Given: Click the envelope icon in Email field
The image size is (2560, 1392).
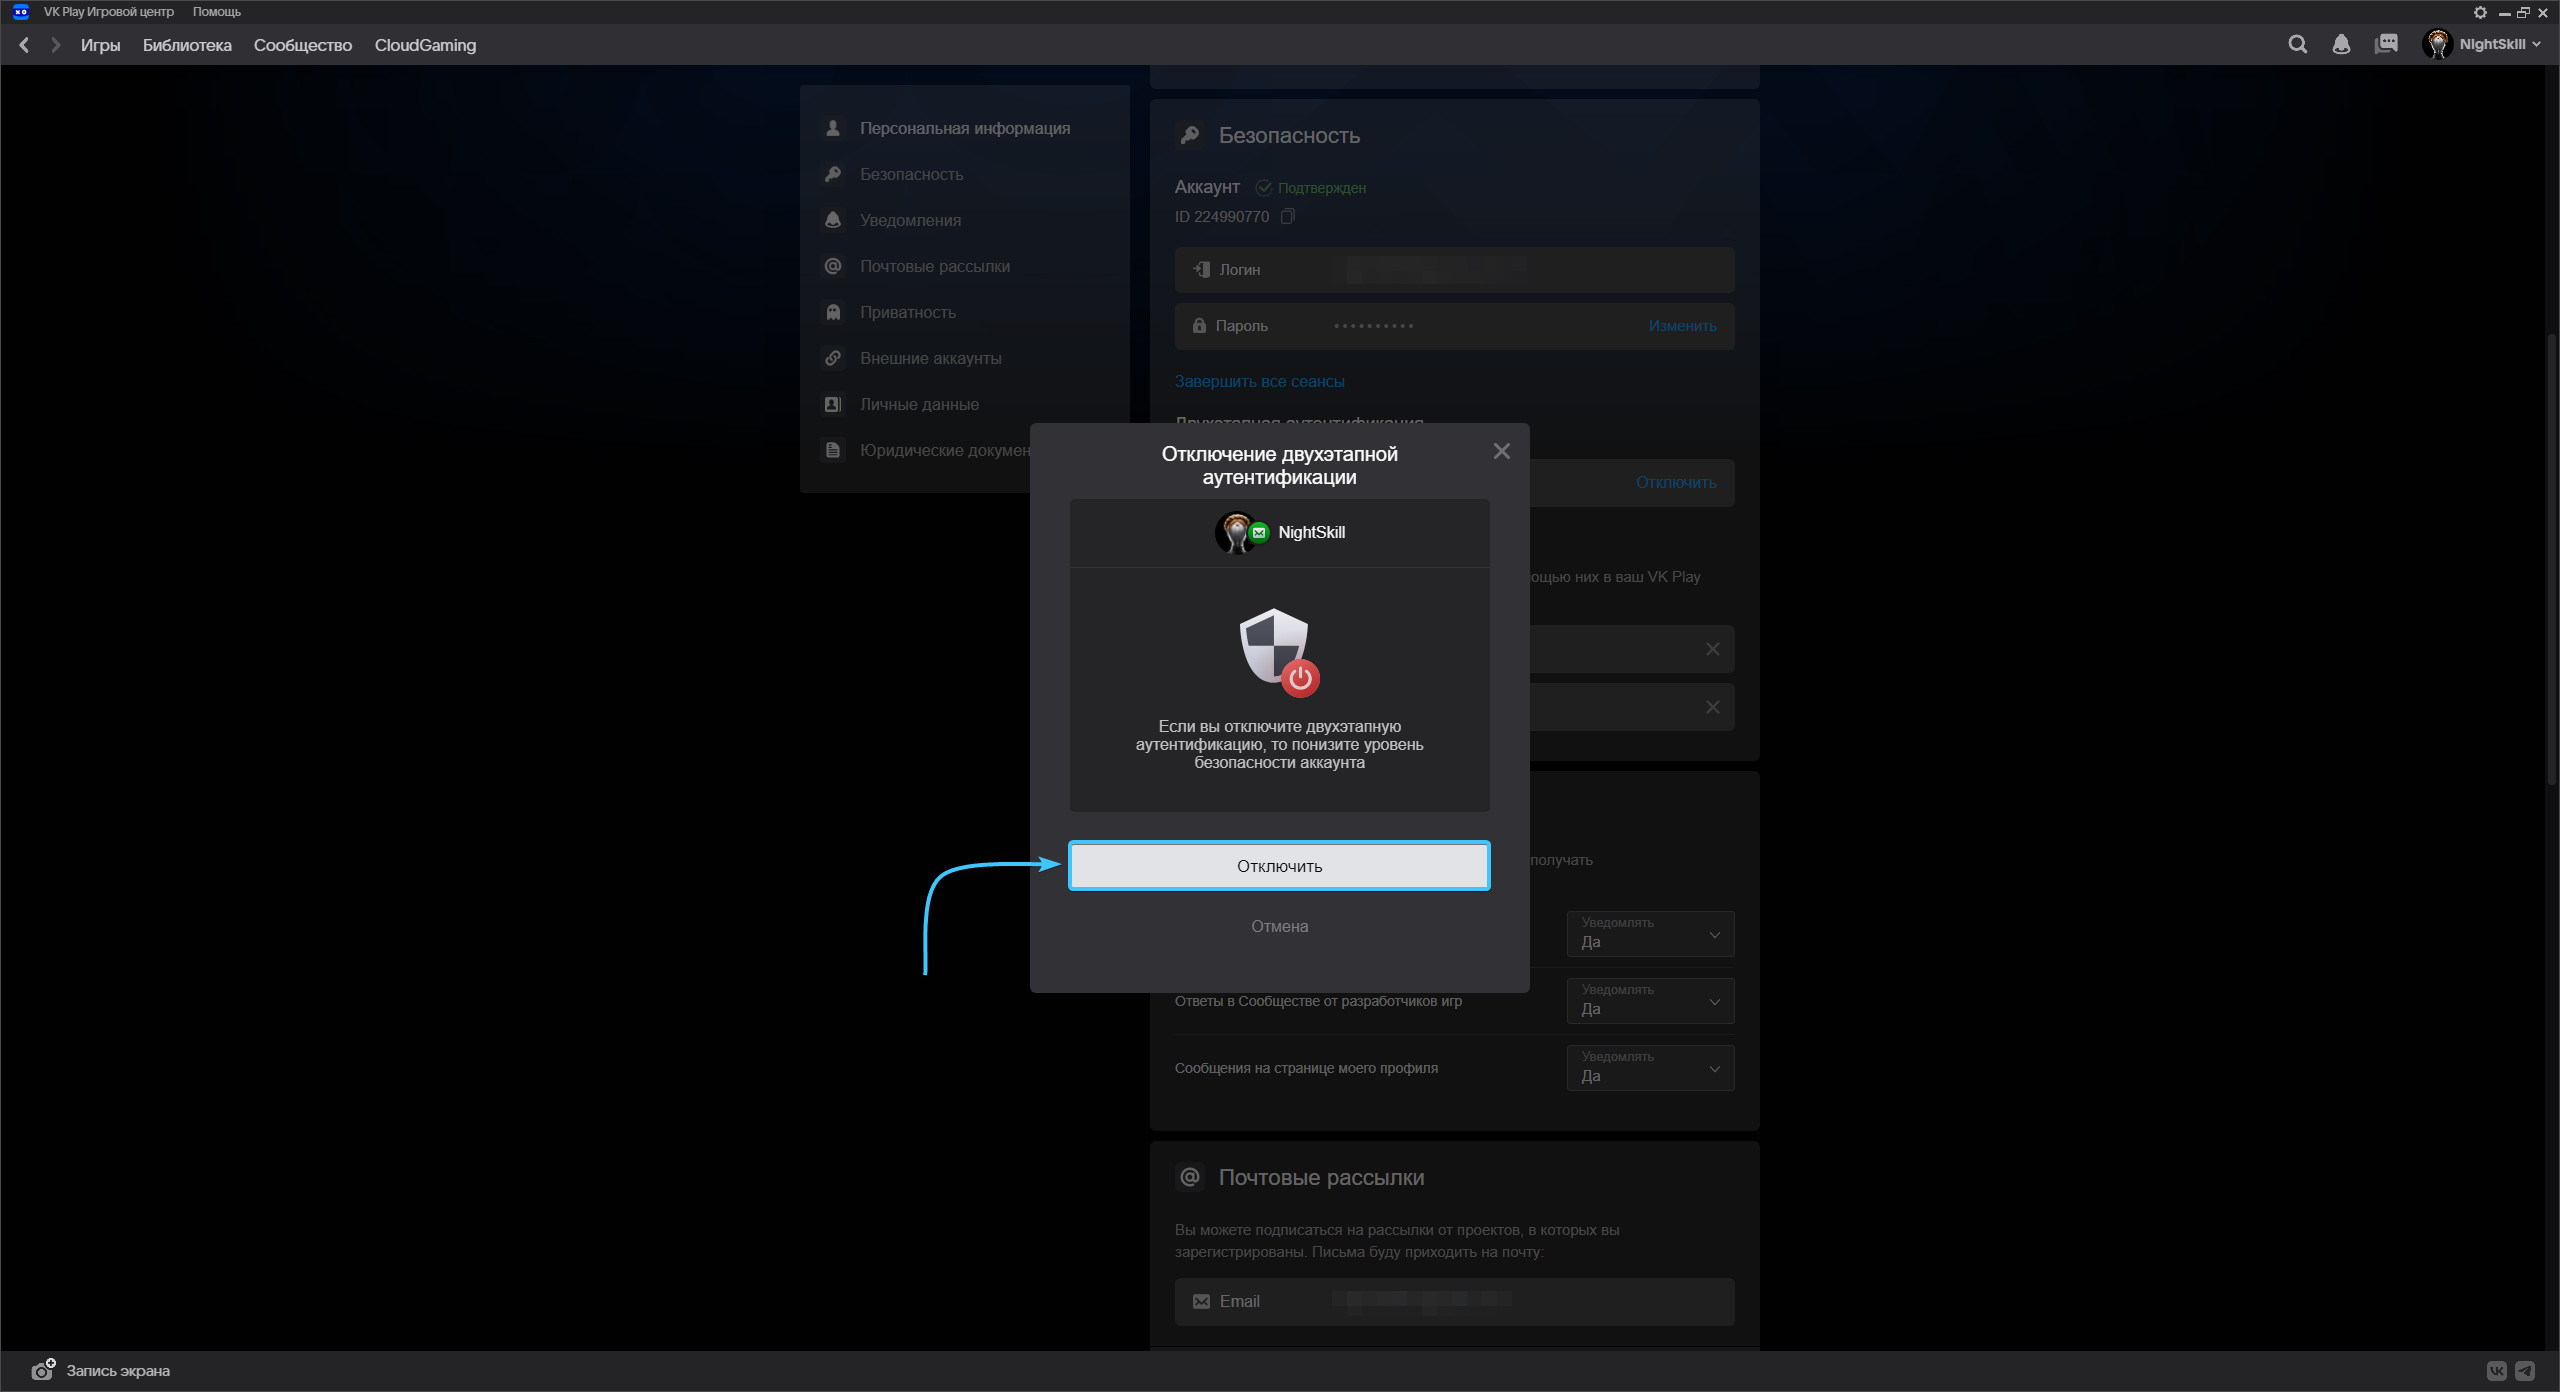Looking at the screenshot, I should click(1201, 1301).
